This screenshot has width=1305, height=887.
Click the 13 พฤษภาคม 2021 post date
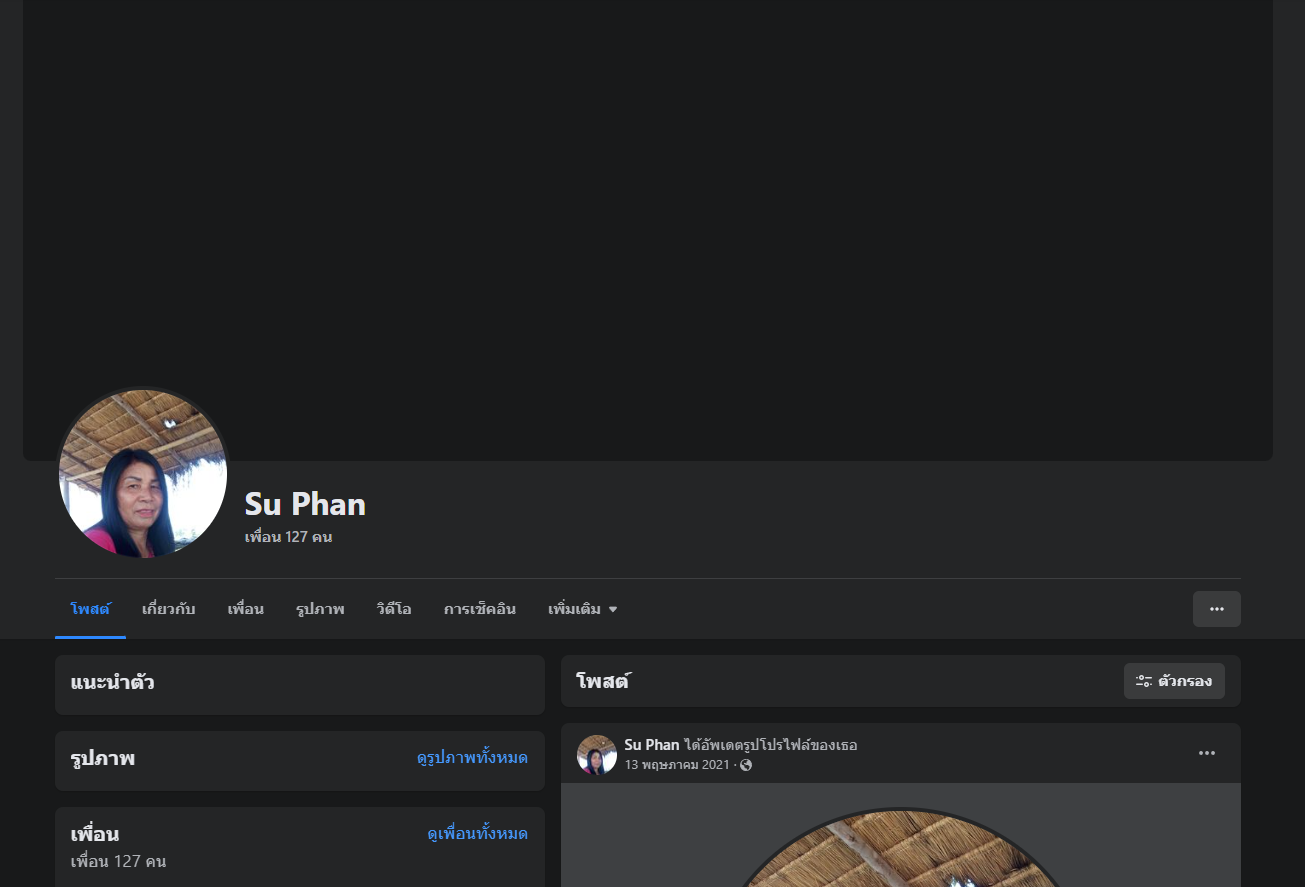pyautogui.click(x=677, y=765)
